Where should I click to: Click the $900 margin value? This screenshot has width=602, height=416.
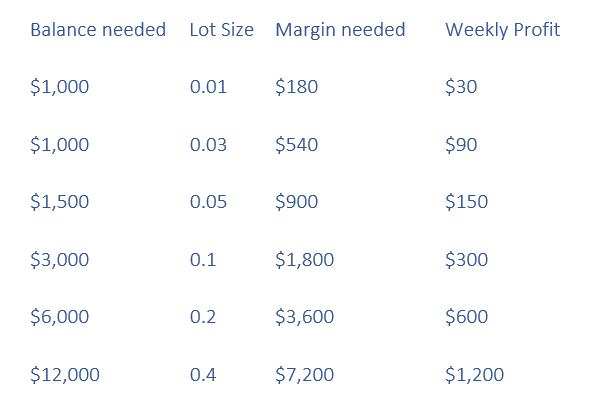tap(297, 202)
